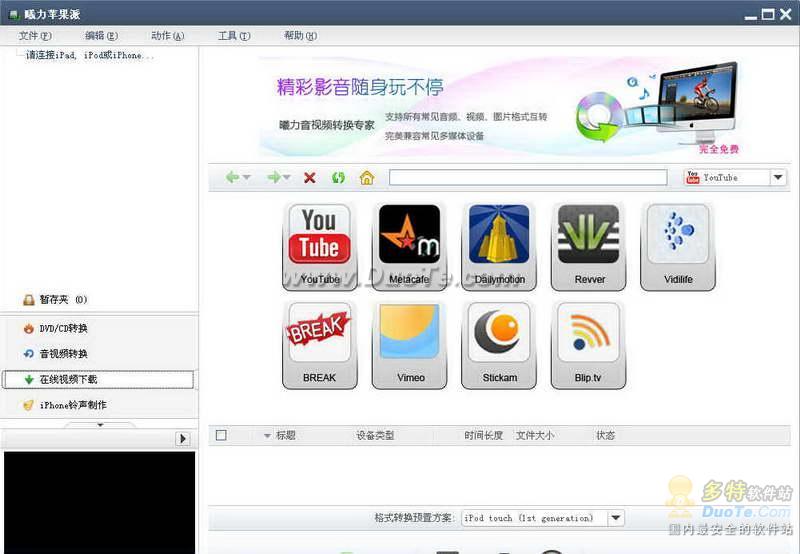This screenshot has height=554, width=800.
Task: Minimize the 曦力苹果派 window
Action: [751, 16]
